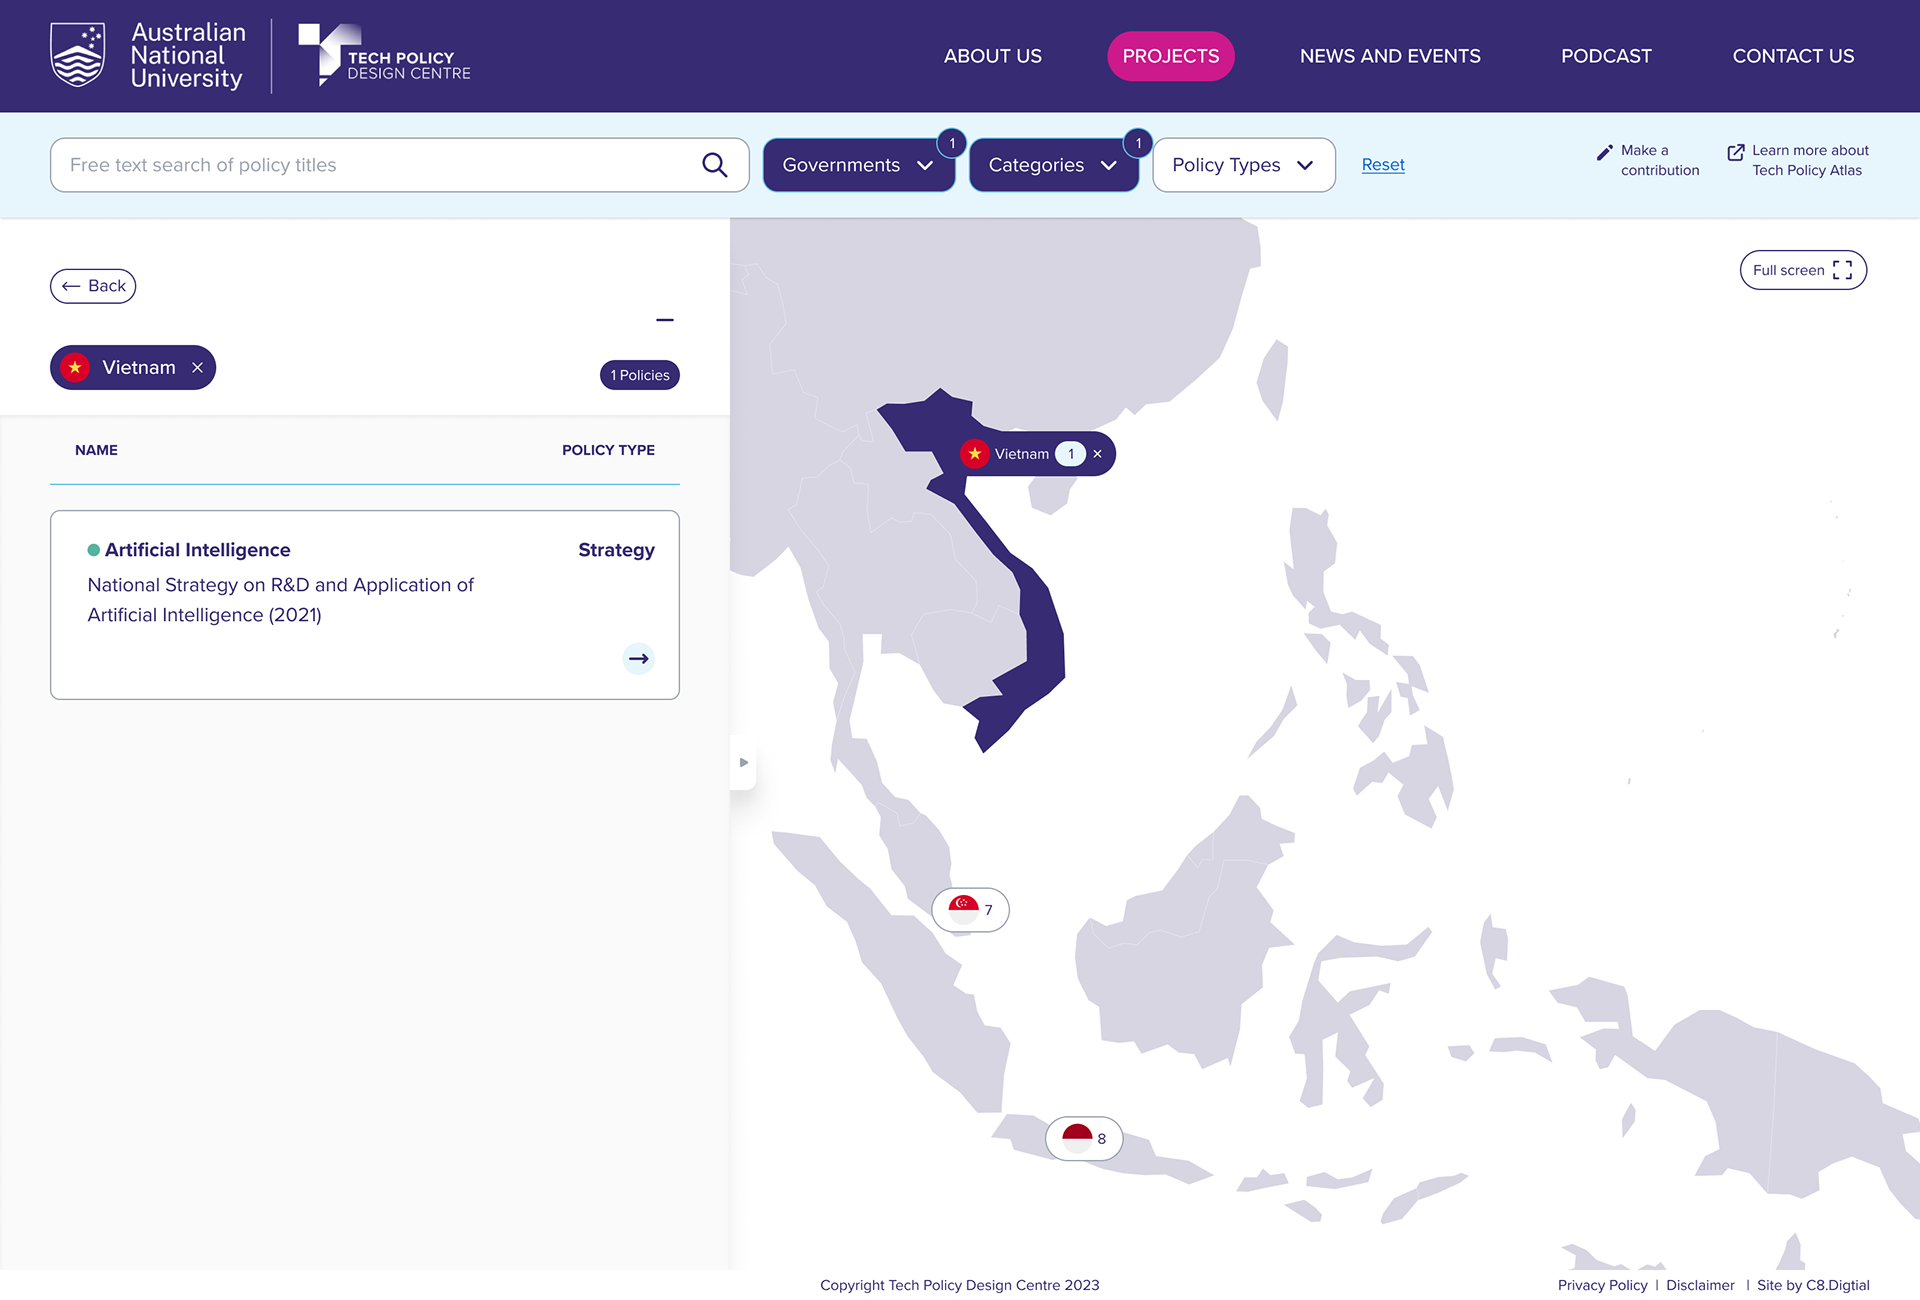
Task: Click the Vietnam flag in filter chip
Action: [x=75, y=368]
